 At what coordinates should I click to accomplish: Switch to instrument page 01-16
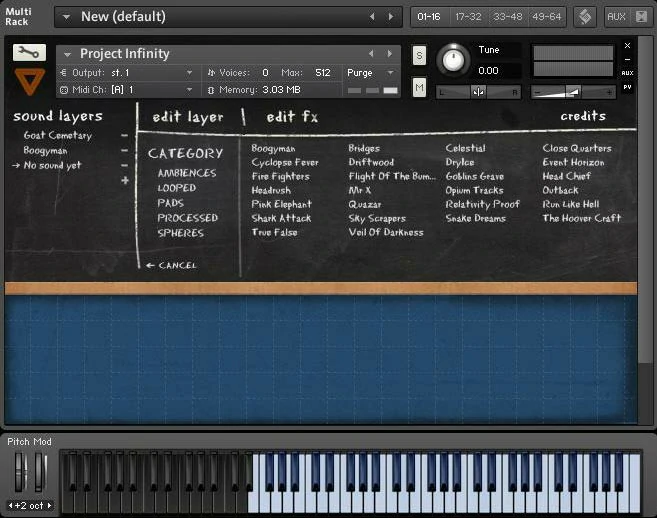click(429, 17)
